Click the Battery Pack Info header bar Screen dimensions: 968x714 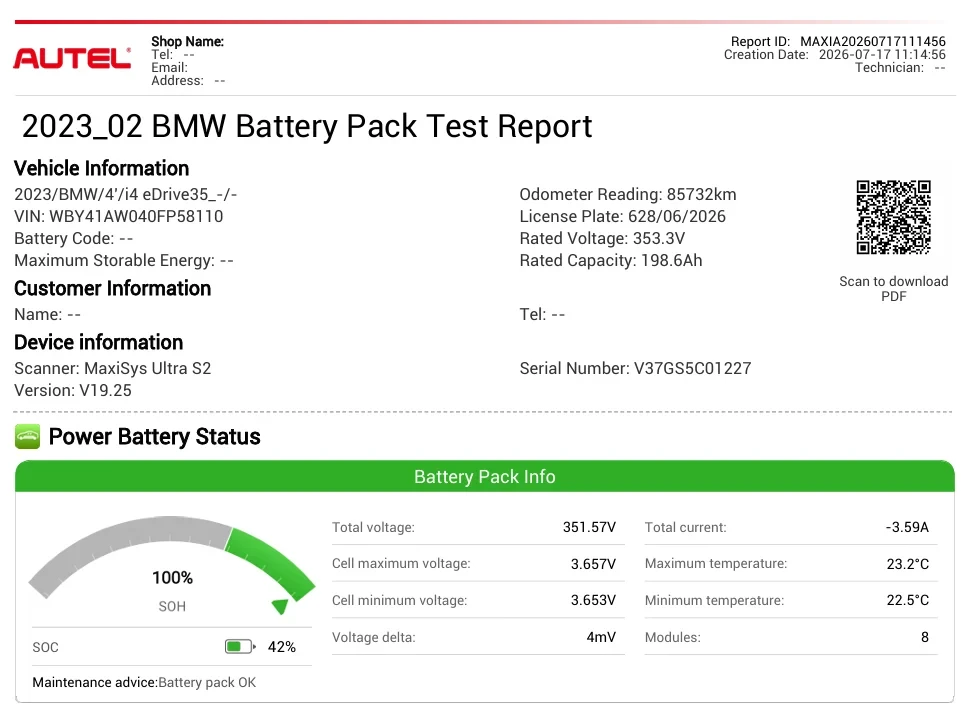coord(485,476)
